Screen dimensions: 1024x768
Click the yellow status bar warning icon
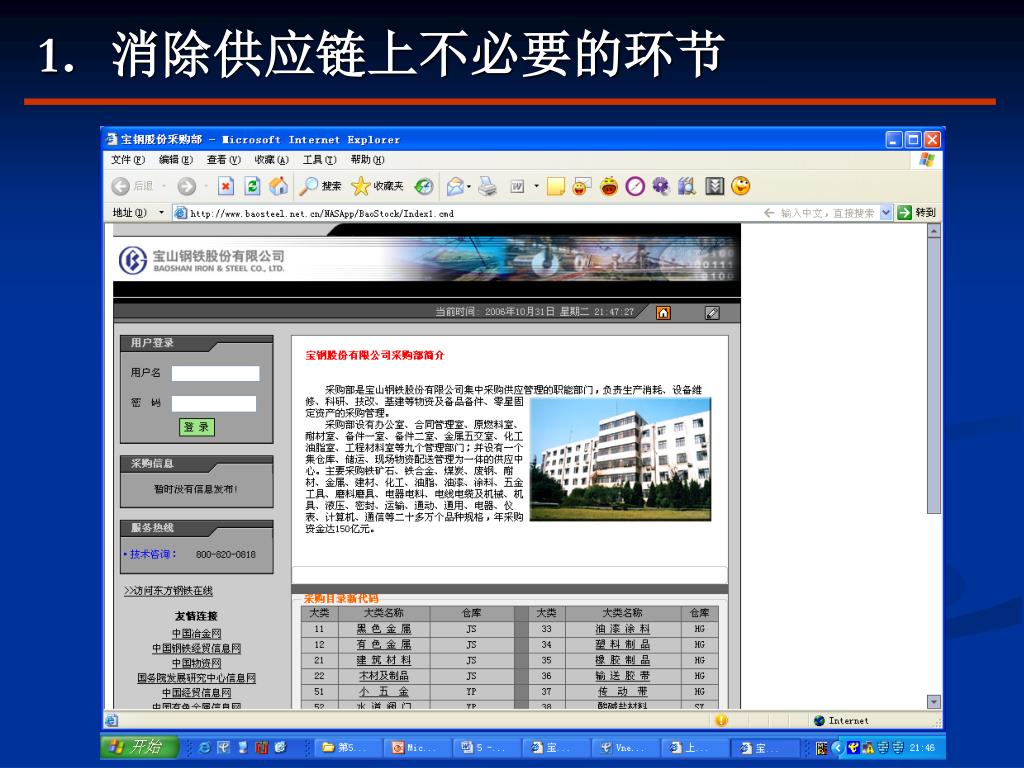point(721,720)
